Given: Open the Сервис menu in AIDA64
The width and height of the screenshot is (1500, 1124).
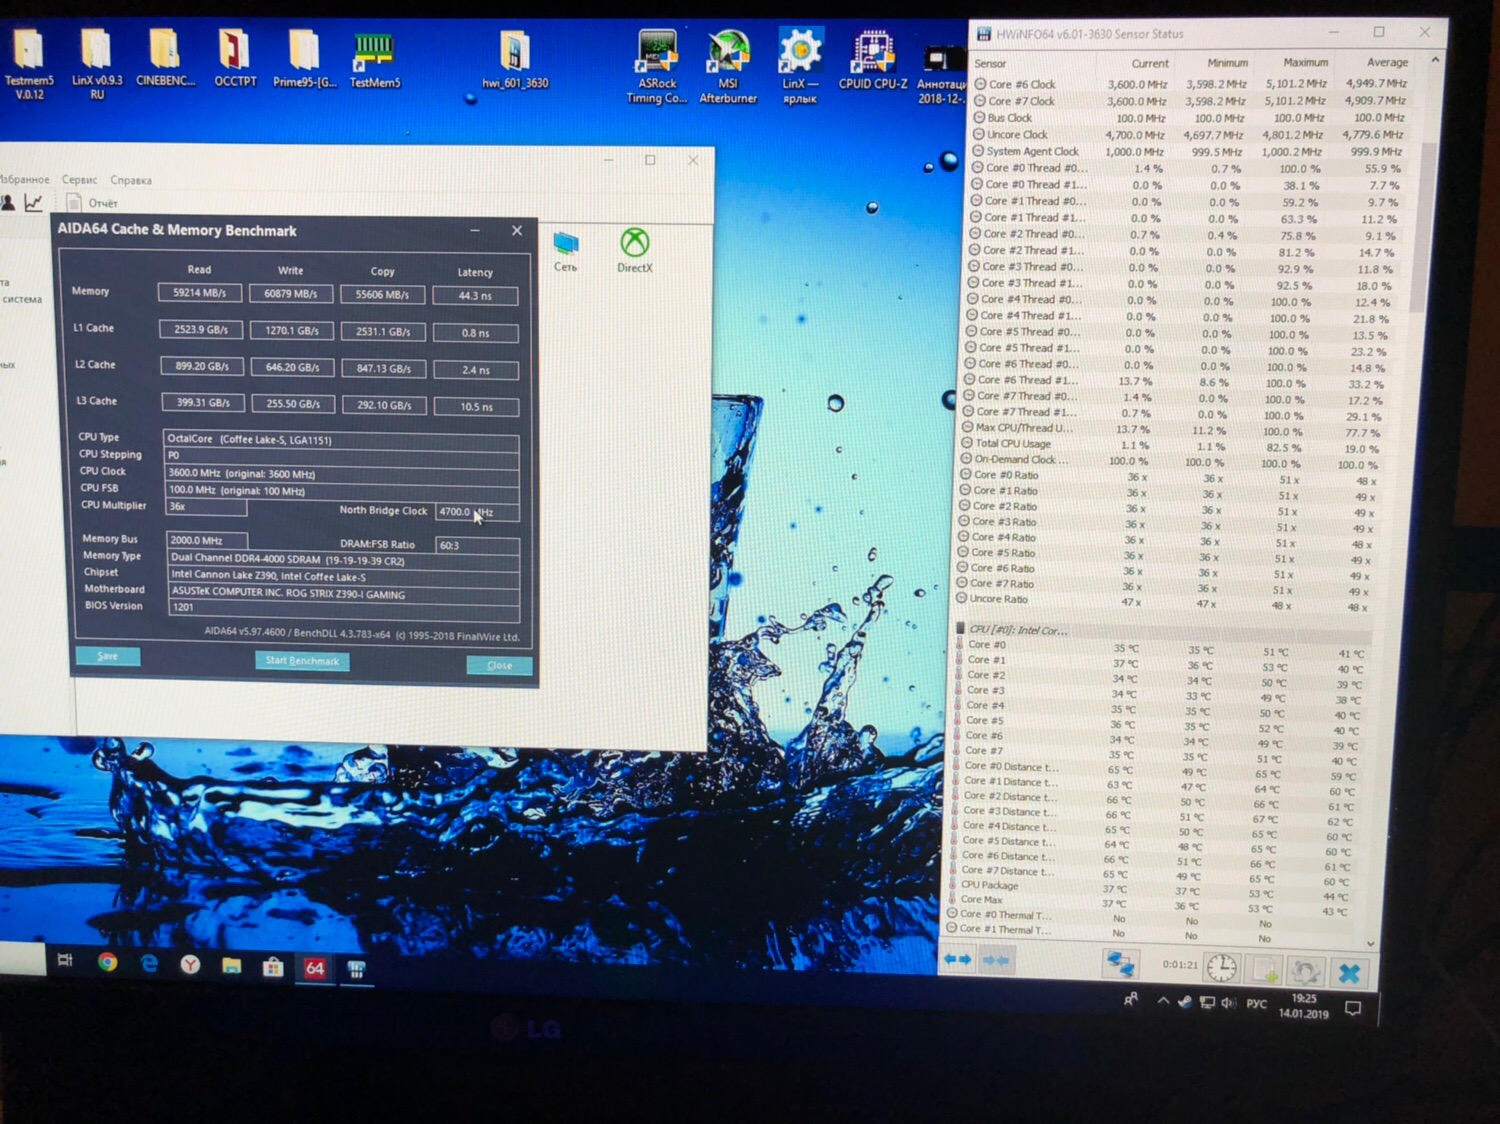Looking at the screenshot, I should 80,180.
